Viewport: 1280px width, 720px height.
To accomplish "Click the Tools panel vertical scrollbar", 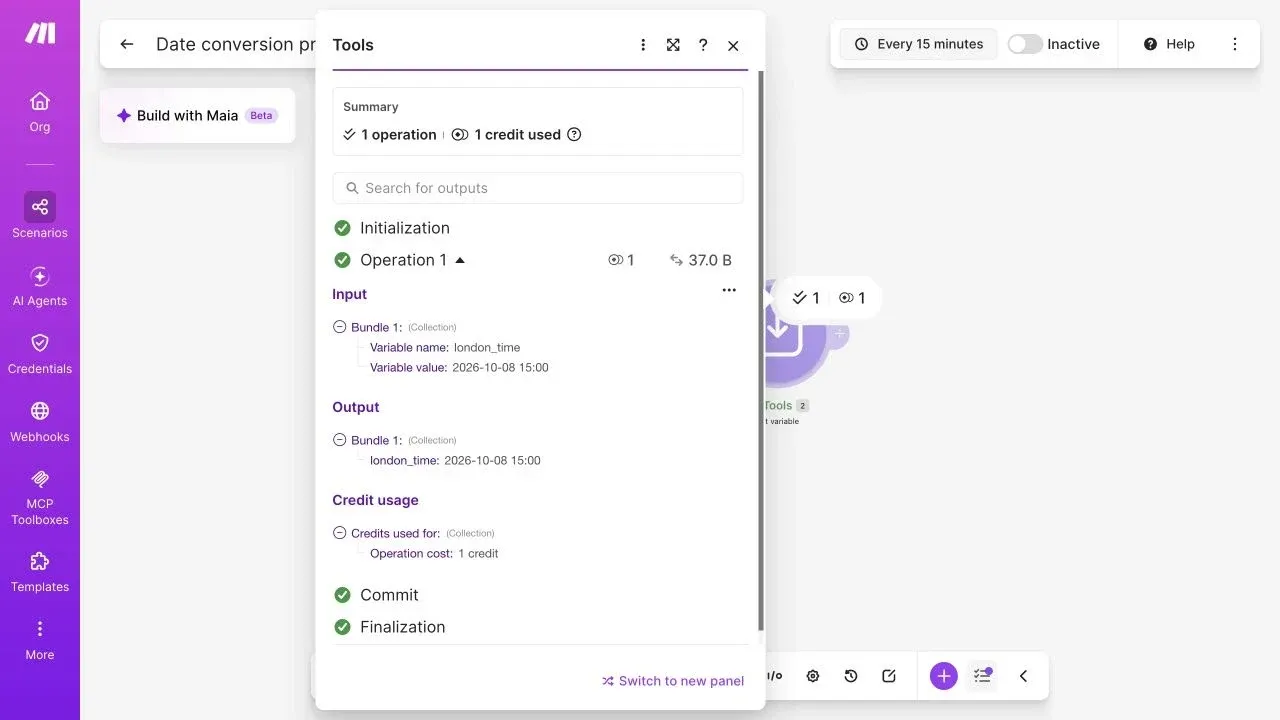I will [x=761, y=350].
